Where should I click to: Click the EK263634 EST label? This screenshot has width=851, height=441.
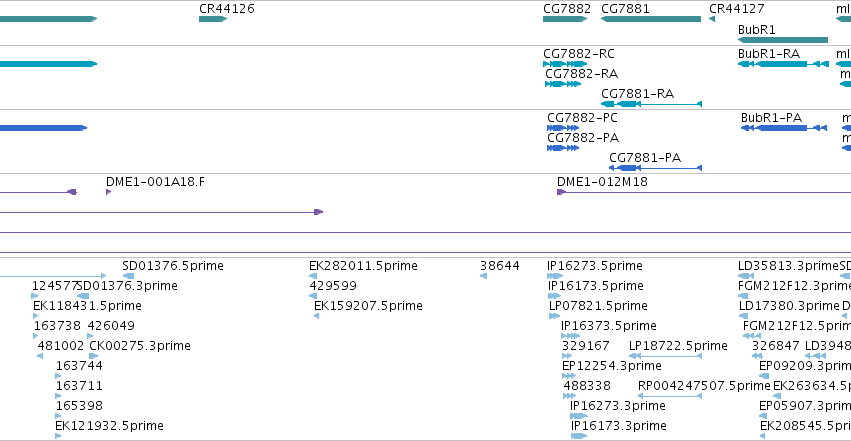point(812,386)
